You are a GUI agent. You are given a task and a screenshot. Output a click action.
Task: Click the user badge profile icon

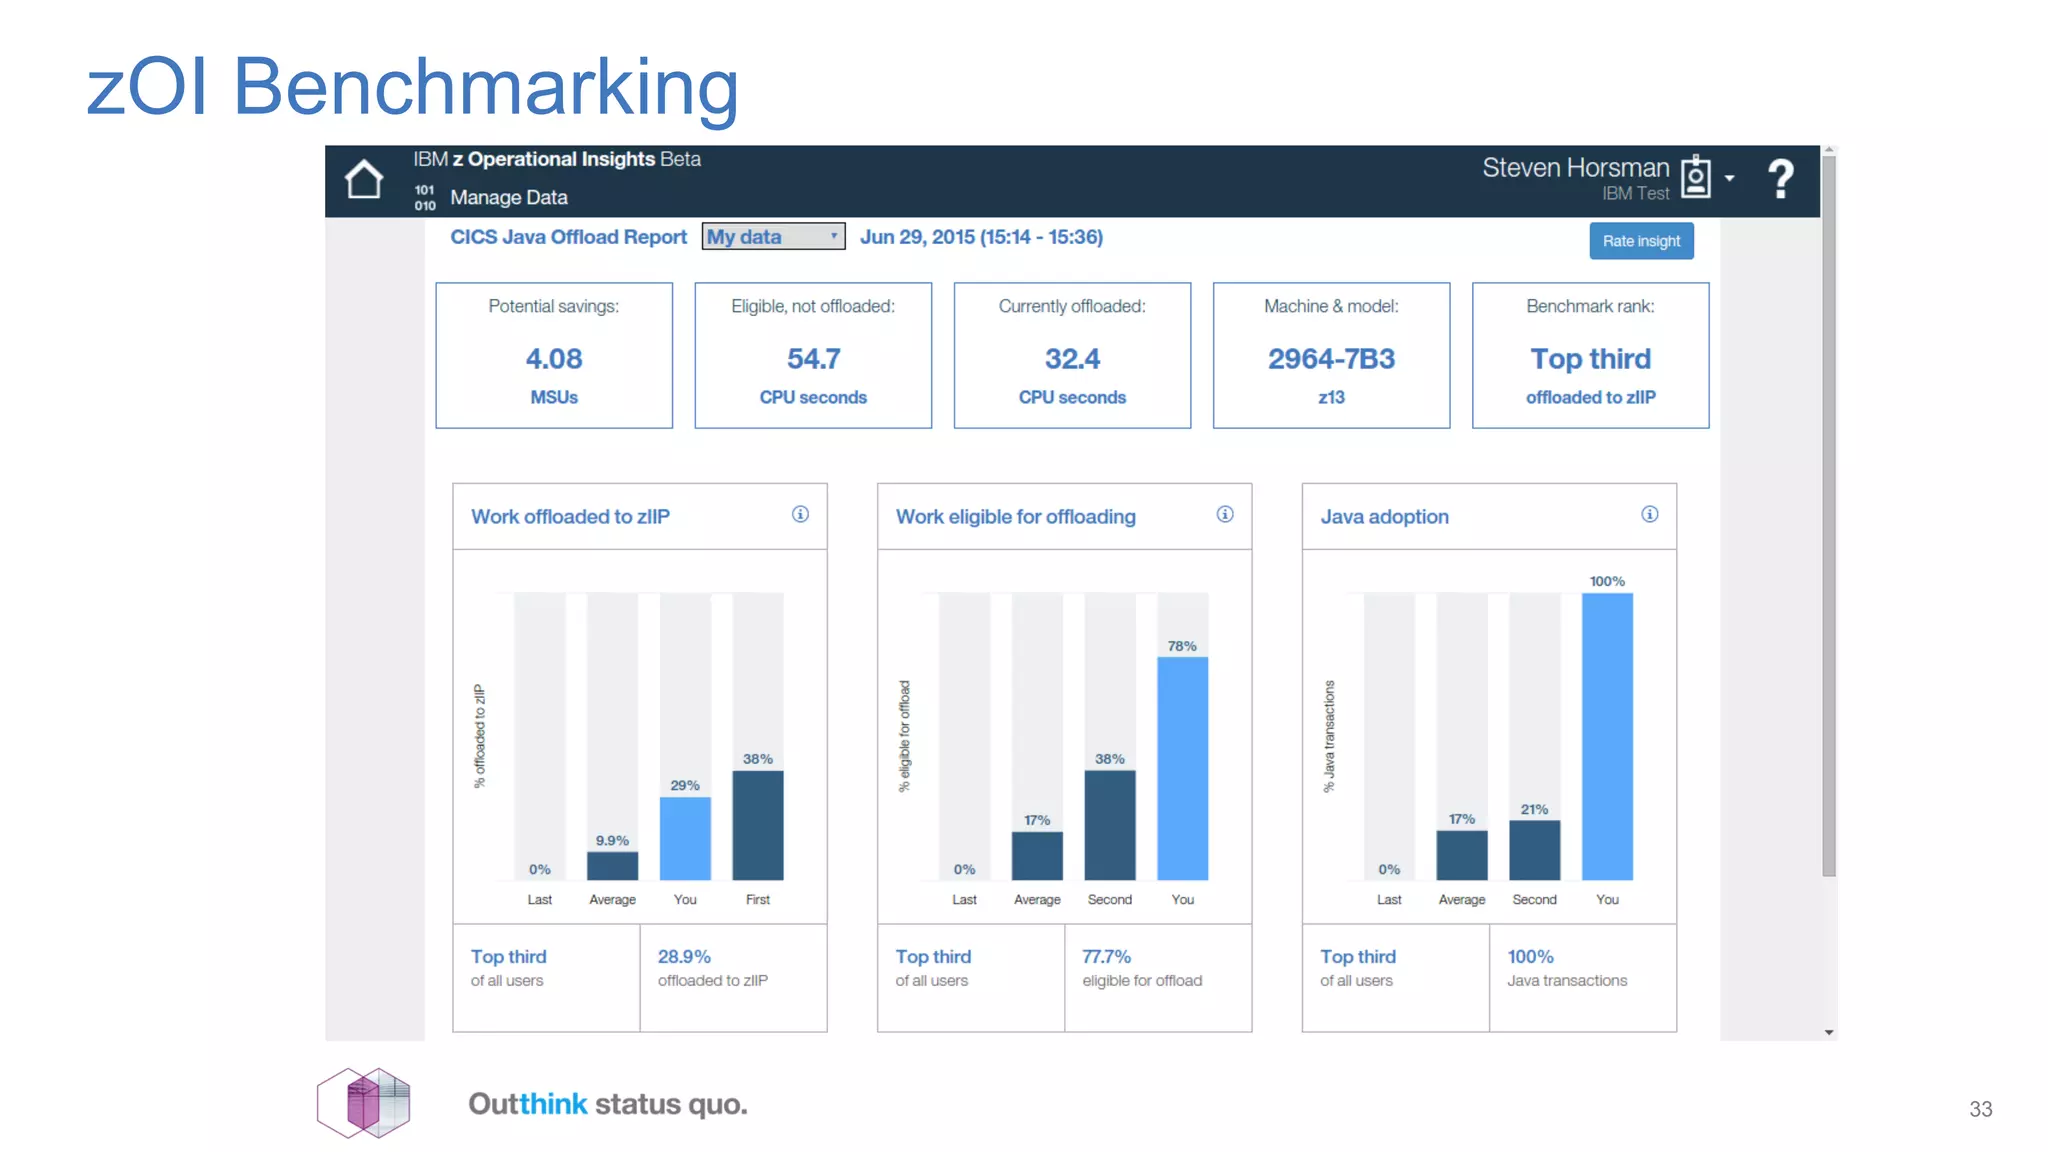click(1696, 177)
